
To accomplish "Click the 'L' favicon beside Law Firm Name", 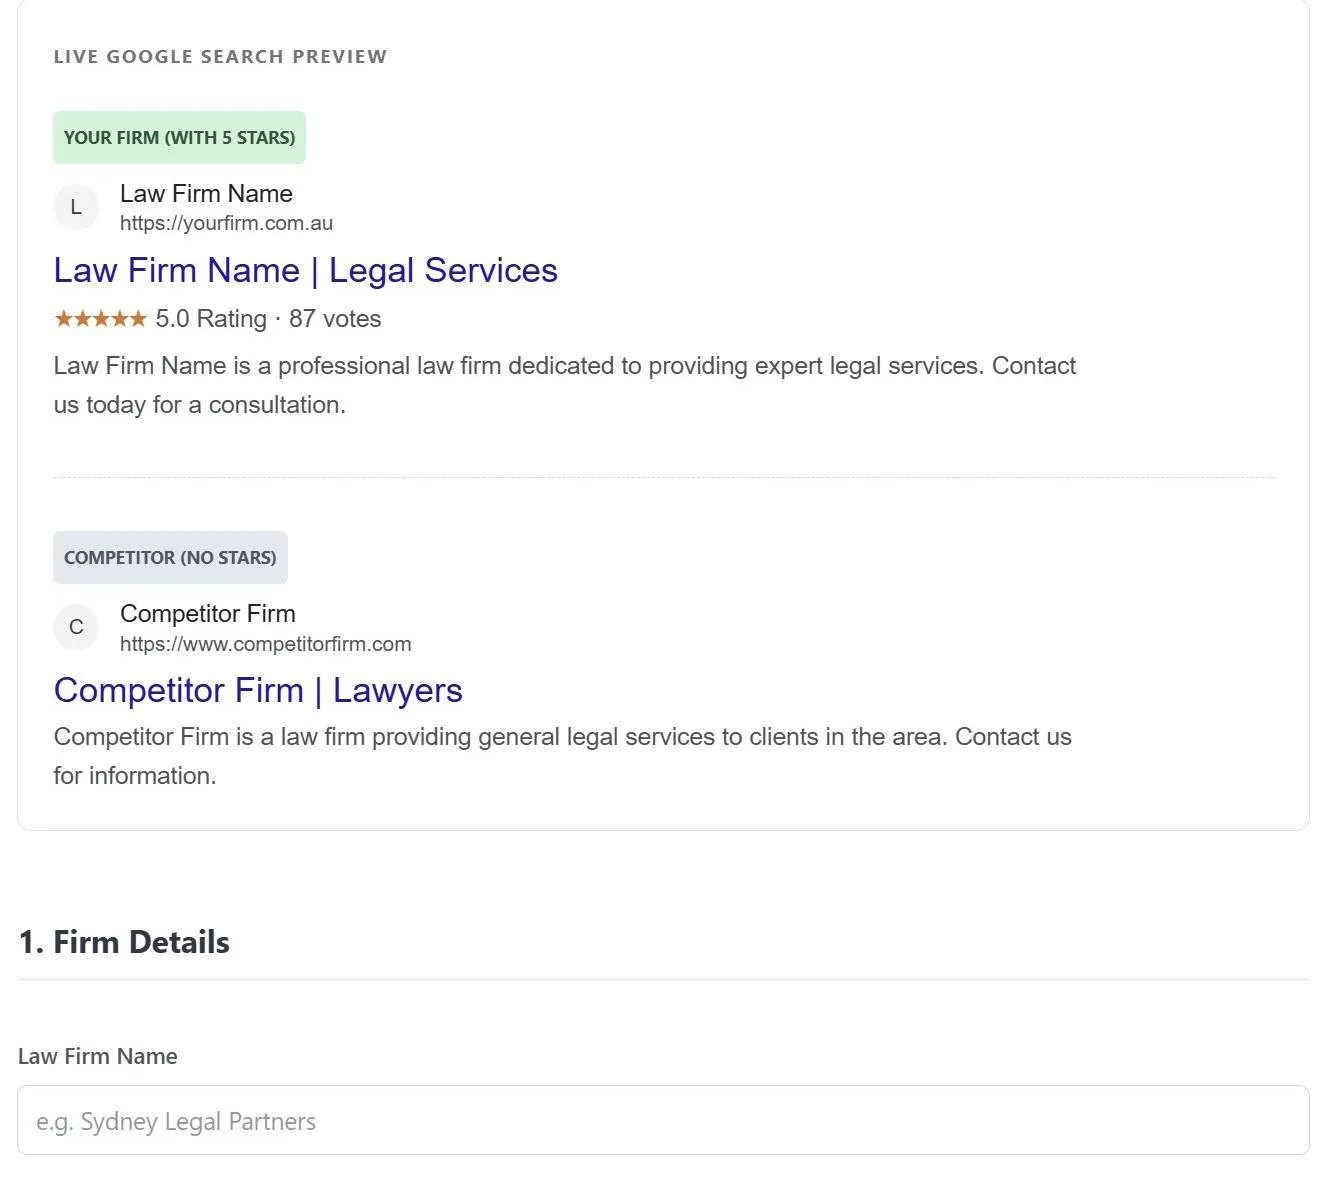I will pyautogui.click(x=76, y=206).
